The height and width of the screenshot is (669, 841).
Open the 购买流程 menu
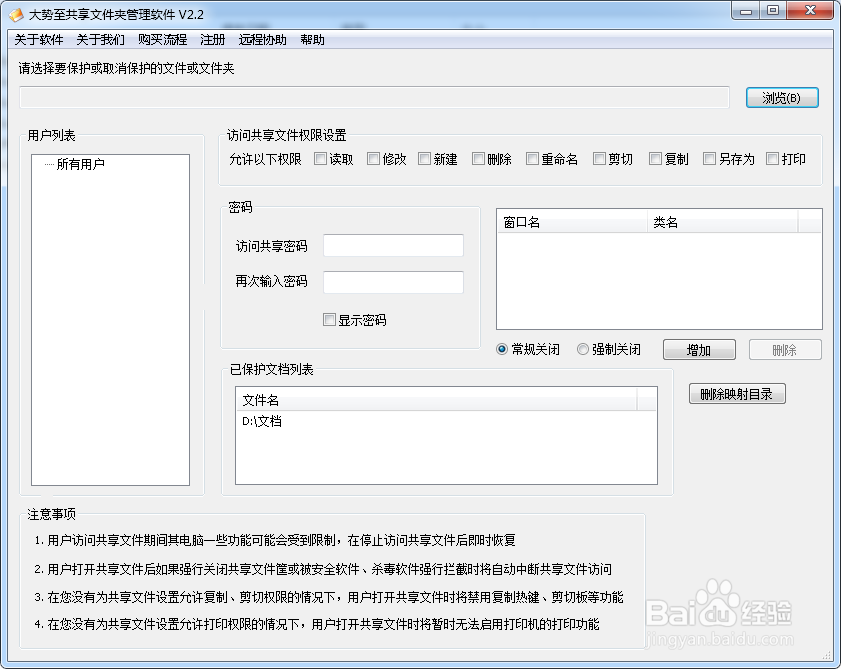tap(162, 40)
